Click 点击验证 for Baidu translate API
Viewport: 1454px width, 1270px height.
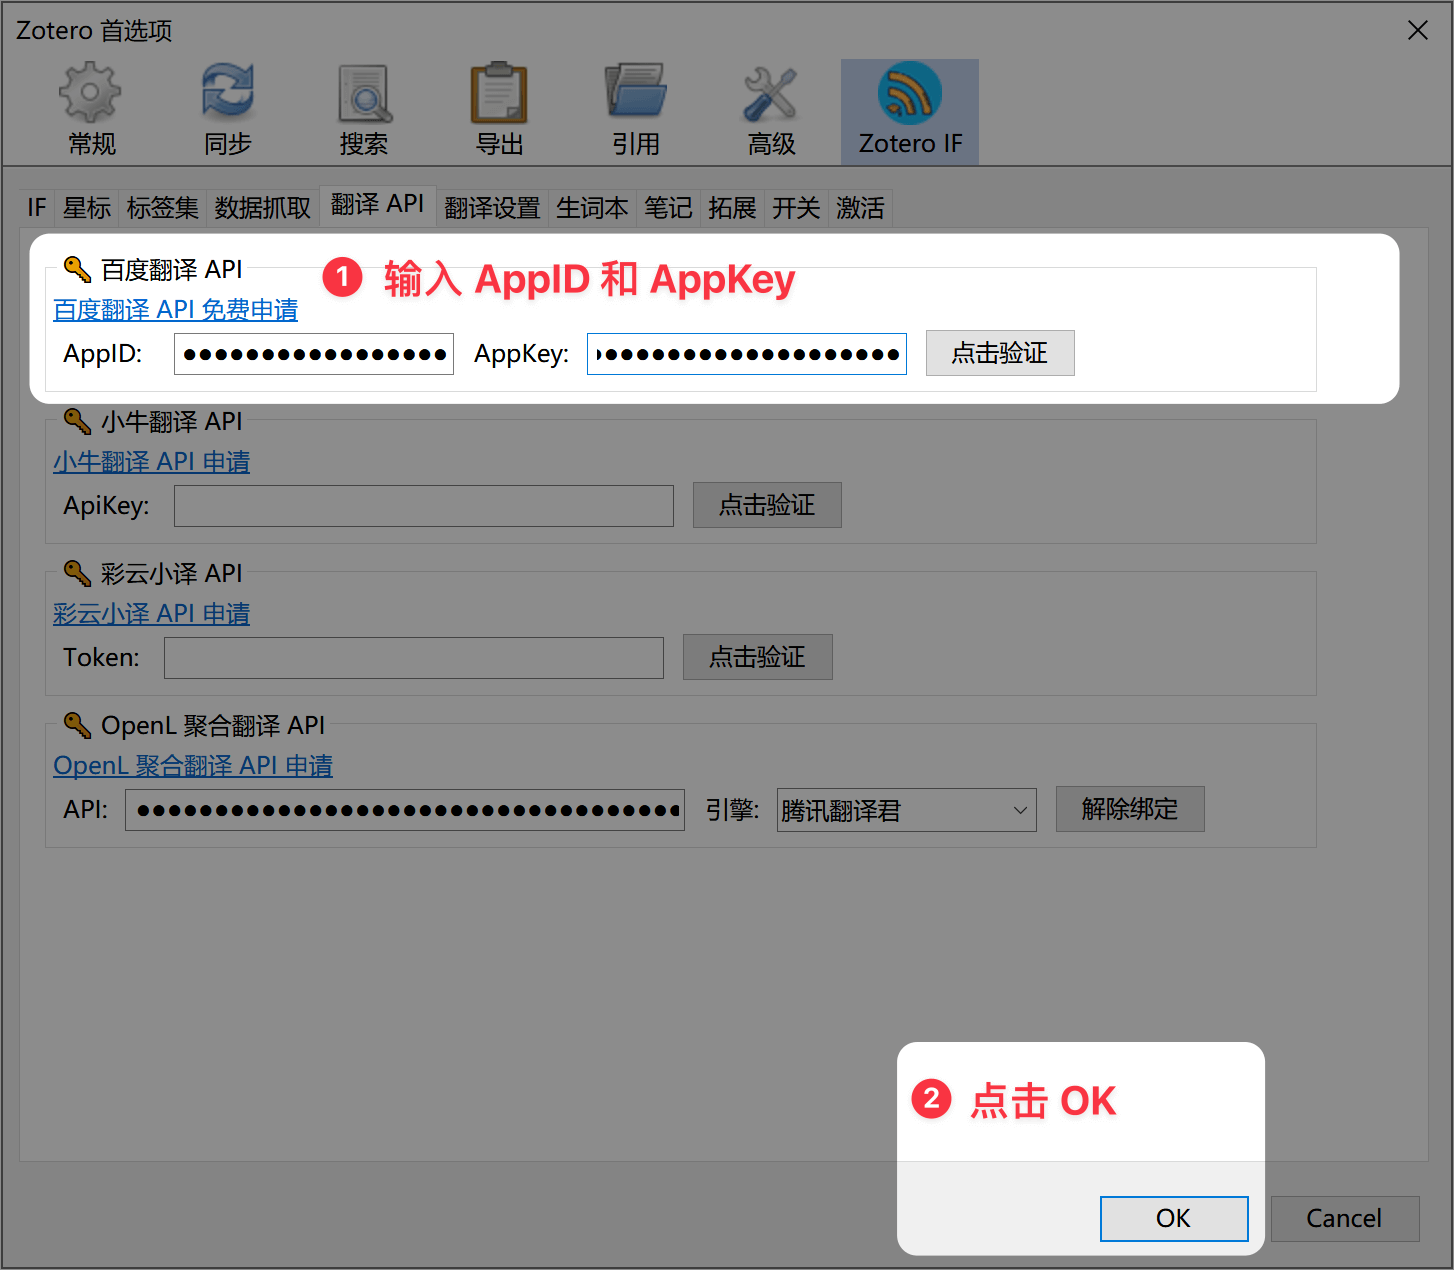tap(1000, 353)
